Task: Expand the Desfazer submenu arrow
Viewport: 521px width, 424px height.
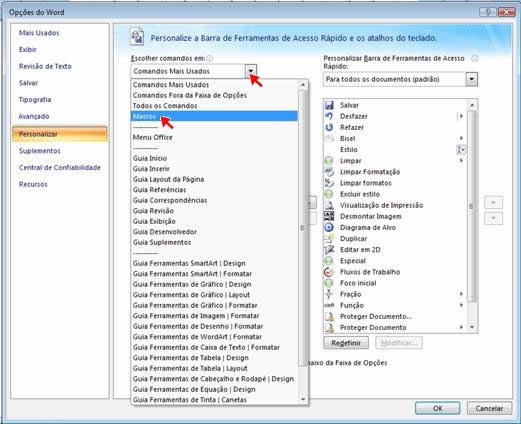Action: [461, 116]
